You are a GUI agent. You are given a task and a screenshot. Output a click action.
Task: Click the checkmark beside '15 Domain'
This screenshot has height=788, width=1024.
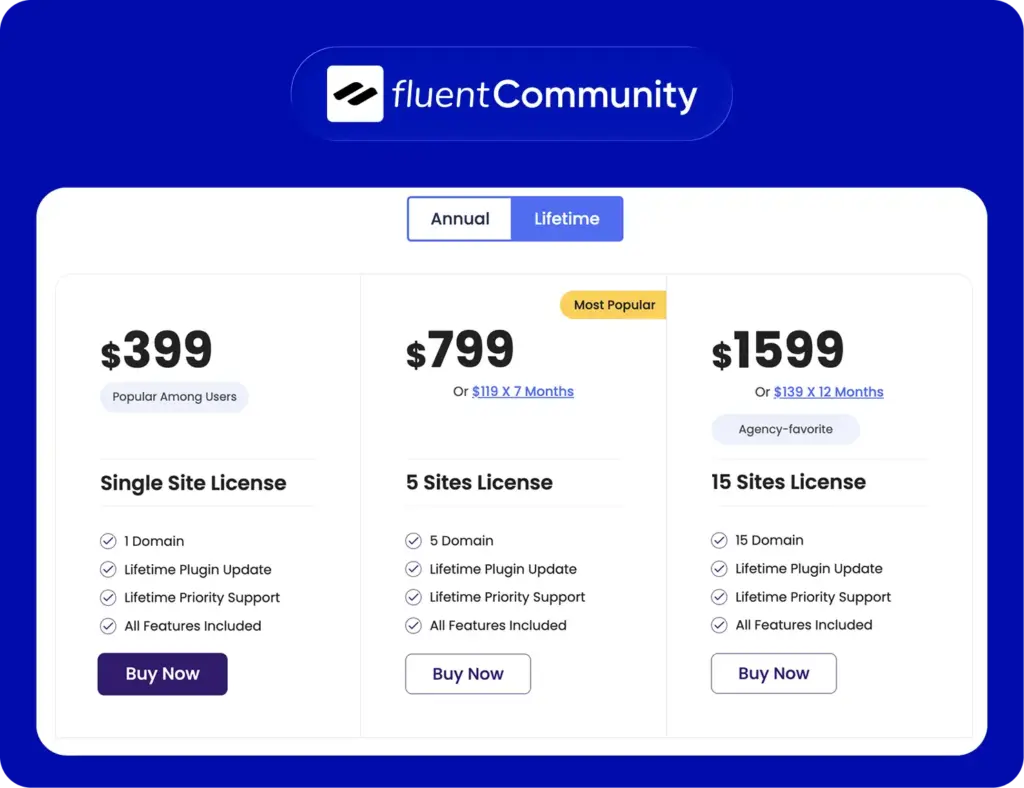click(x=719, y=540)
